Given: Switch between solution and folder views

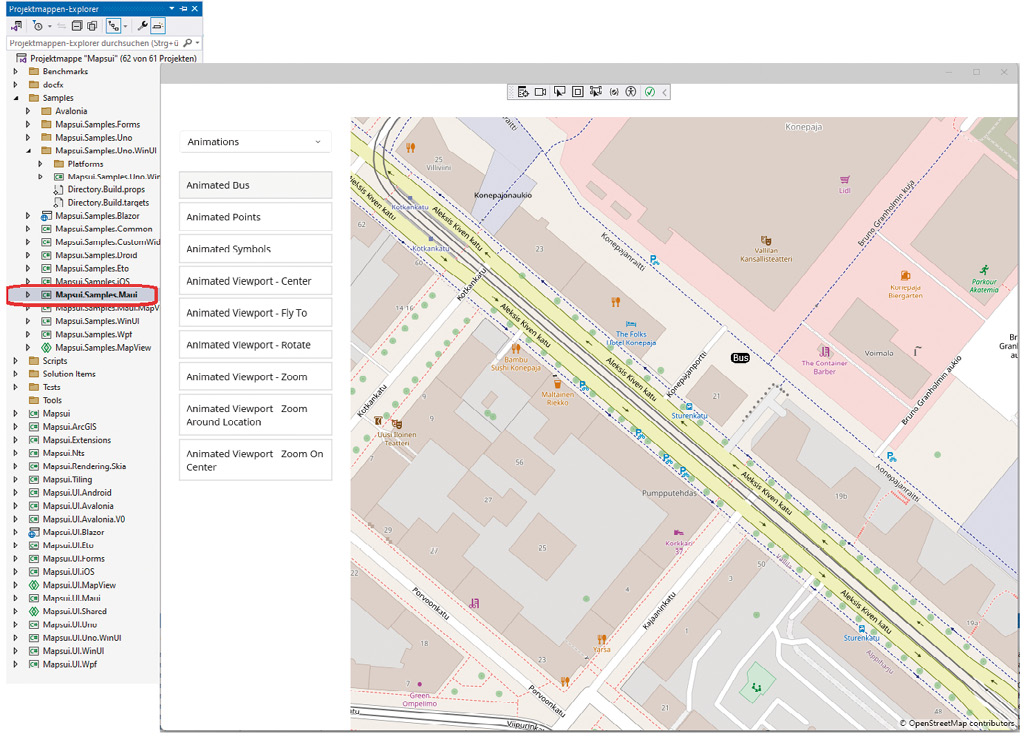Looking at the screenshot, I should [x=16, y=26].
